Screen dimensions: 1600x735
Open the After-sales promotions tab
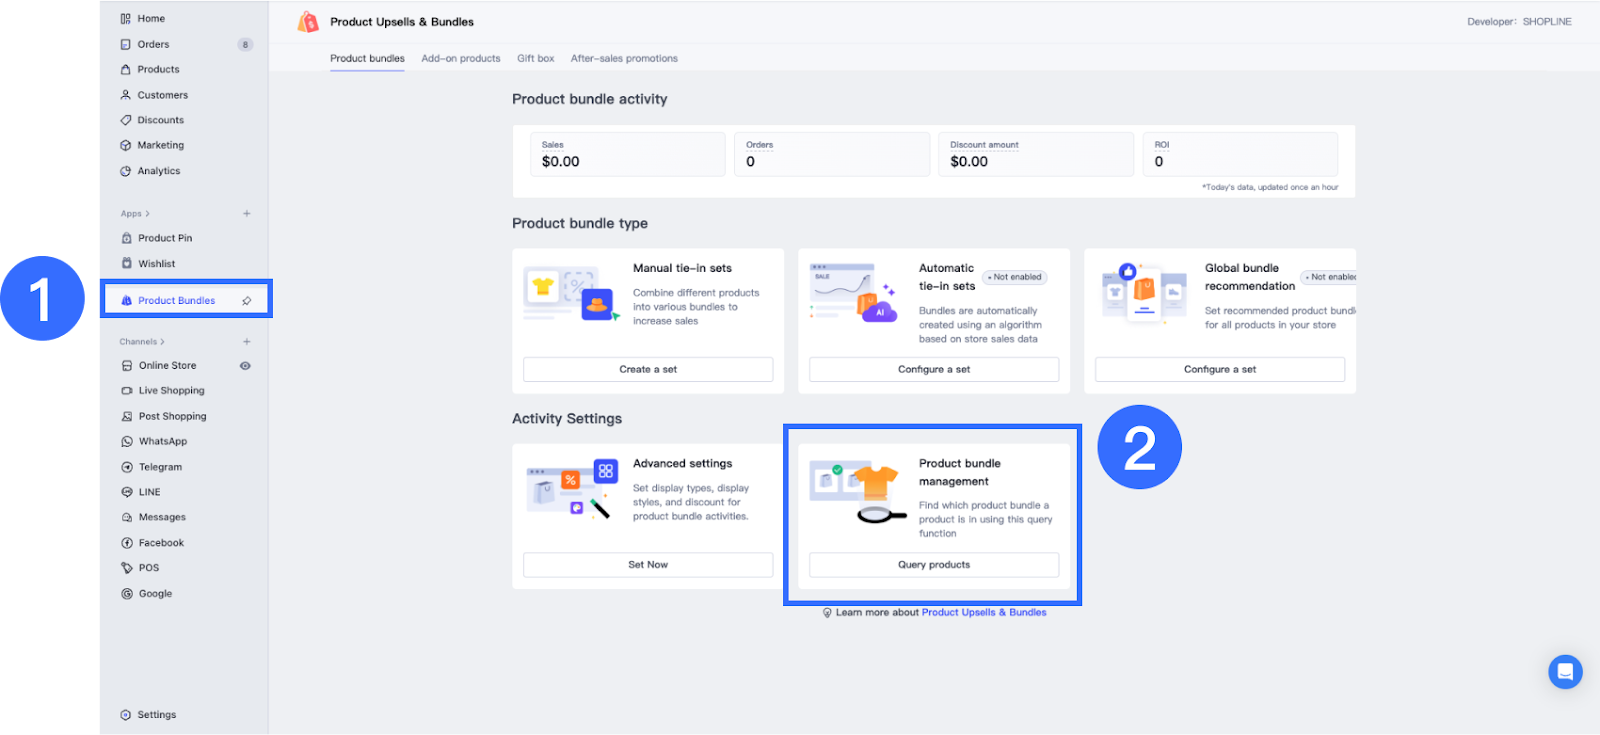(624, 59)
